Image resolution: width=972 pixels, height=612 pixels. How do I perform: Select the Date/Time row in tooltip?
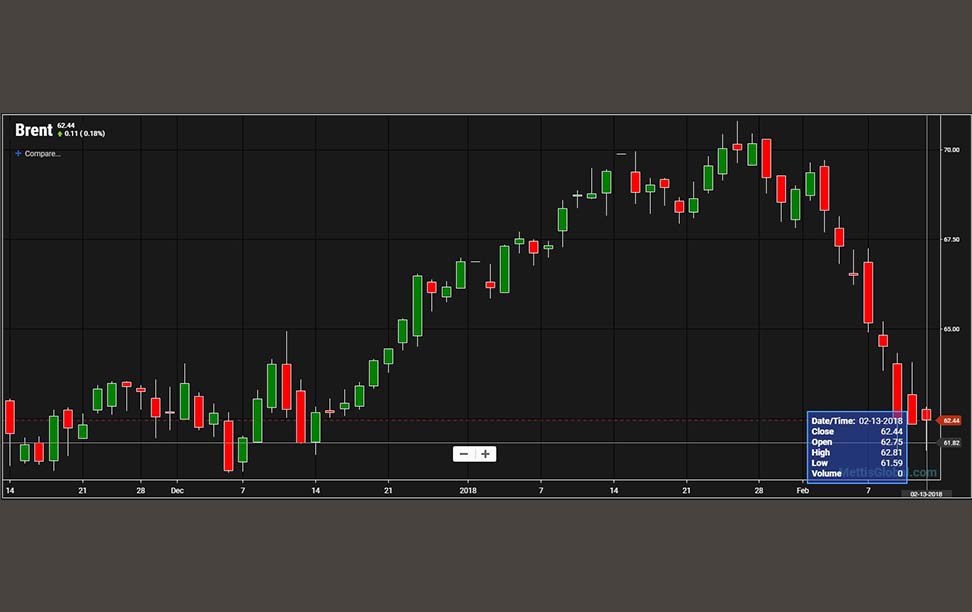click(857, 420)
